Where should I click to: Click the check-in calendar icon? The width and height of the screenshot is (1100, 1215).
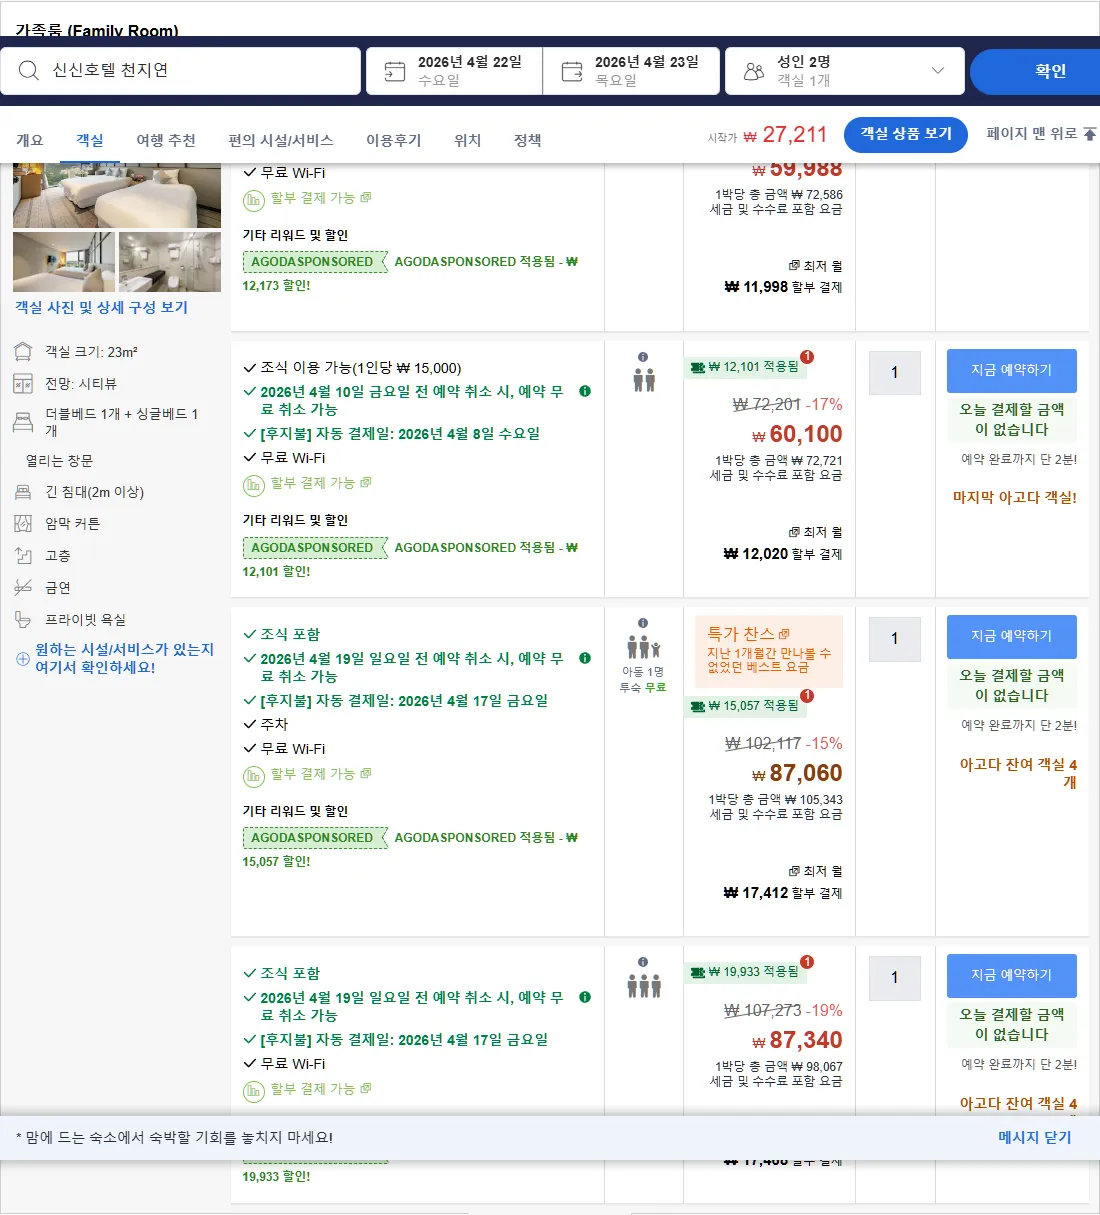tap(395, 72)
